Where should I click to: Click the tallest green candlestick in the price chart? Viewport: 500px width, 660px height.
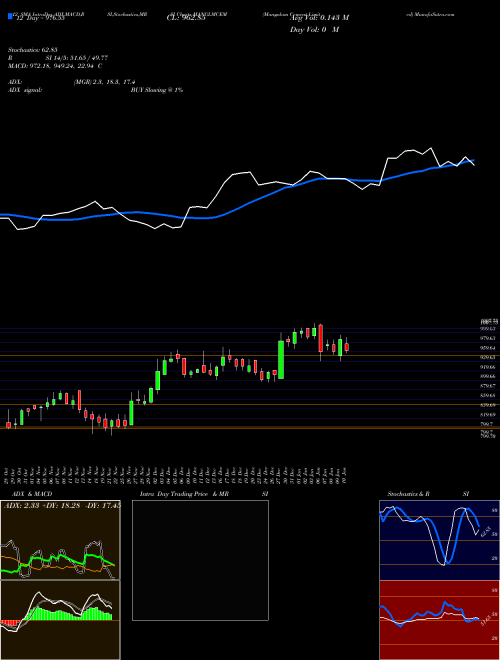tap(281, 359)
